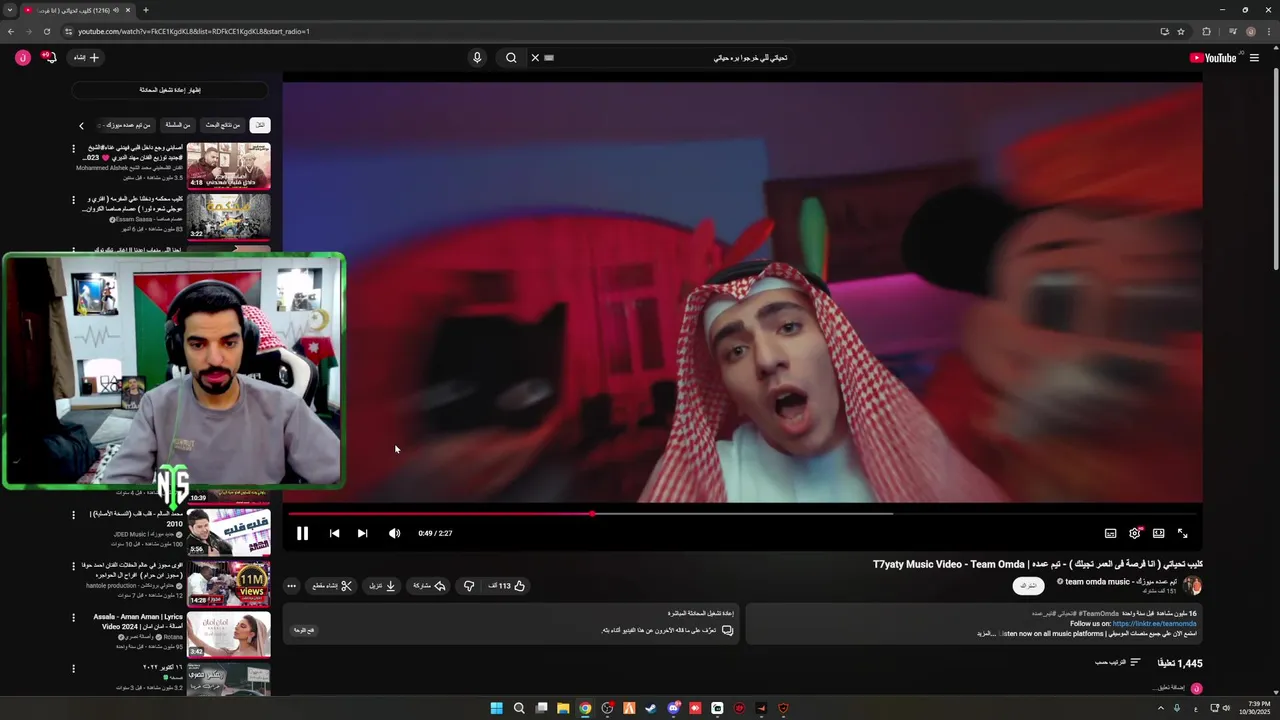Open the notifications bell
Viewport: 1280px width, 720px height.
(50, 58)
